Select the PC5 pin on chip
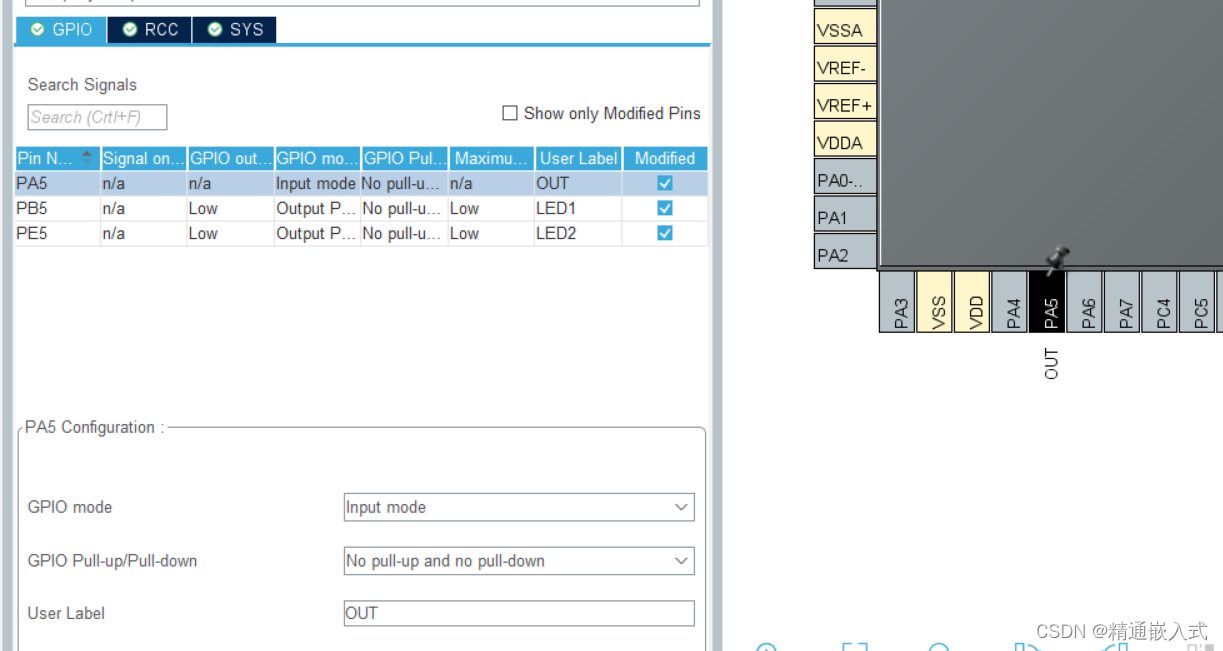This screenshot has width=1223, height=651. [x=1198, y=302]
